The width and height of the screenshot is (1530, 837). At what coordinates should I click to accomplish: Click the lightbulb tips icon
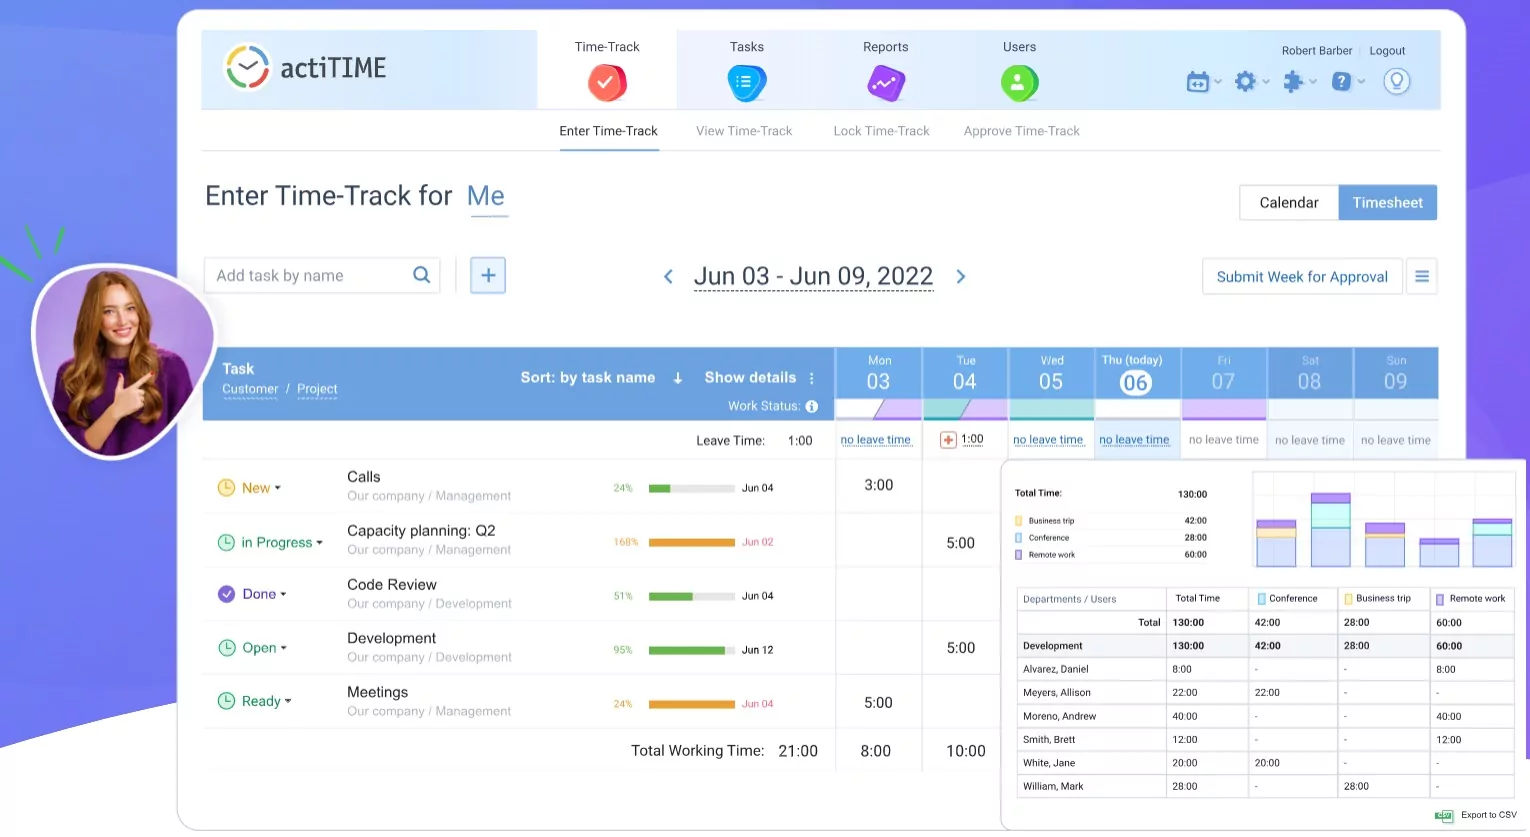tap(1397, 81)
